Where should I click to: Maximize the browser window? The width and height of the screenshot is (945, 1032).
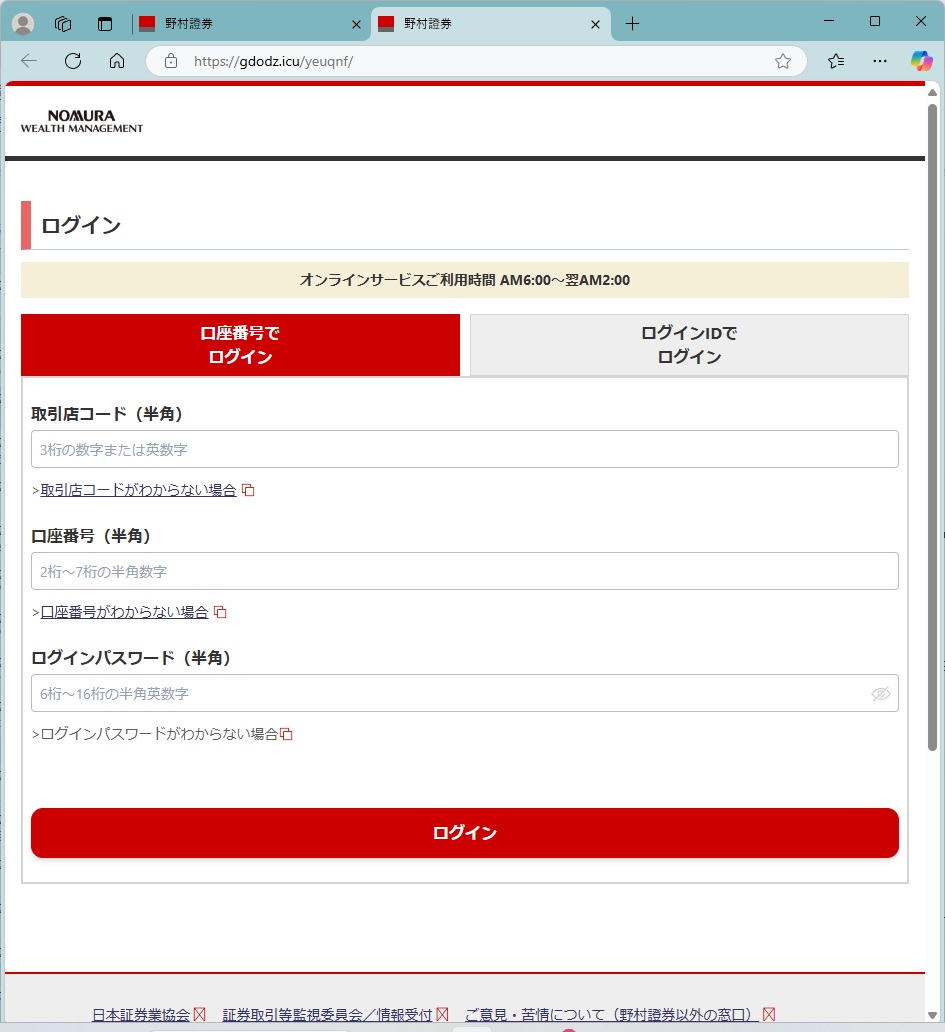click(x=875, y=21)
